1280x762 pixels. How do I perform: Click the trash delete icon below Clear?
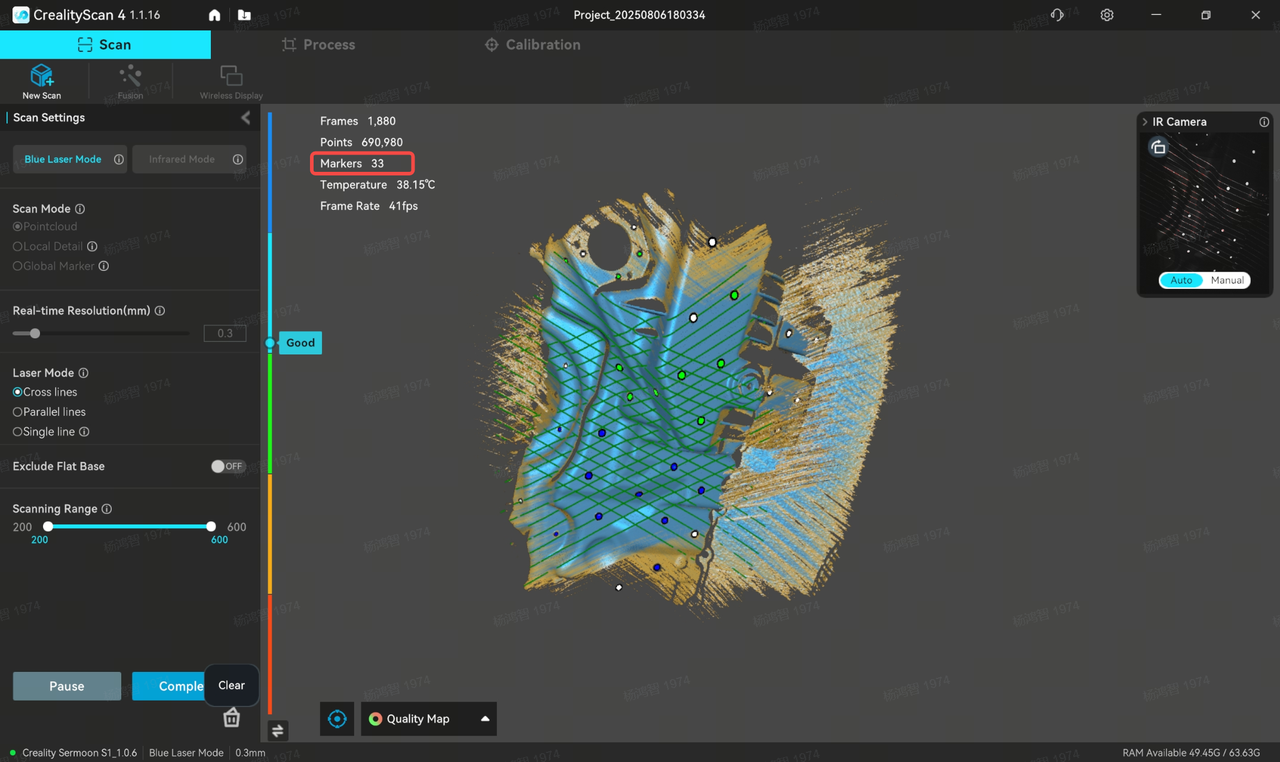click(231, 717)
